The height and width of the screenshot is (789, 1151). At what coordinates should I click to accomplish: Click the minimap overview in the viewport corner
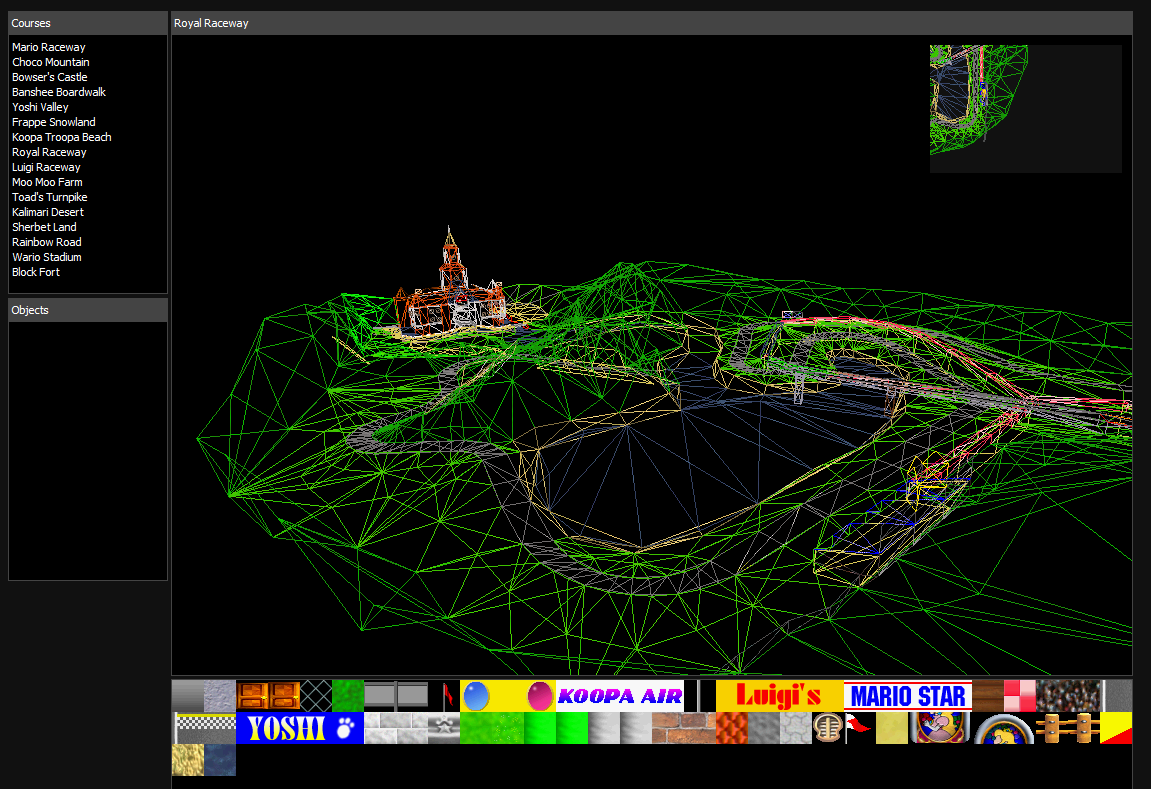1025,109
